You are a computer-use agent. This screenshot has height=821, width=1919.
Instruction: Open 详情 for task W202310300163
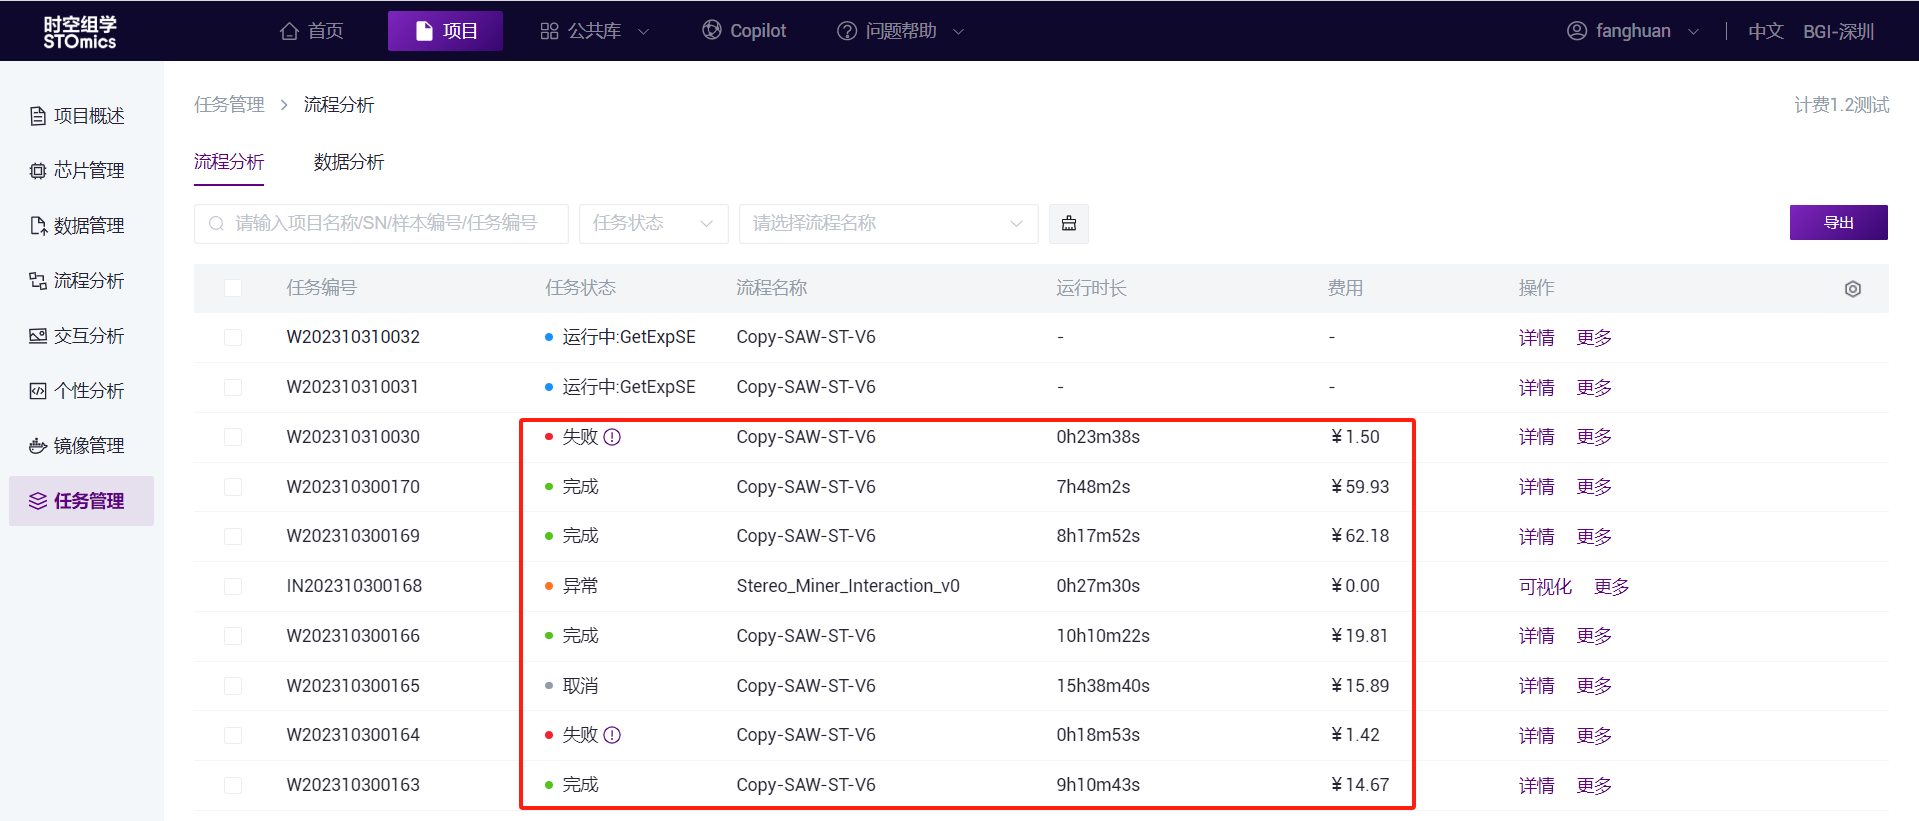coord(1536,786)
